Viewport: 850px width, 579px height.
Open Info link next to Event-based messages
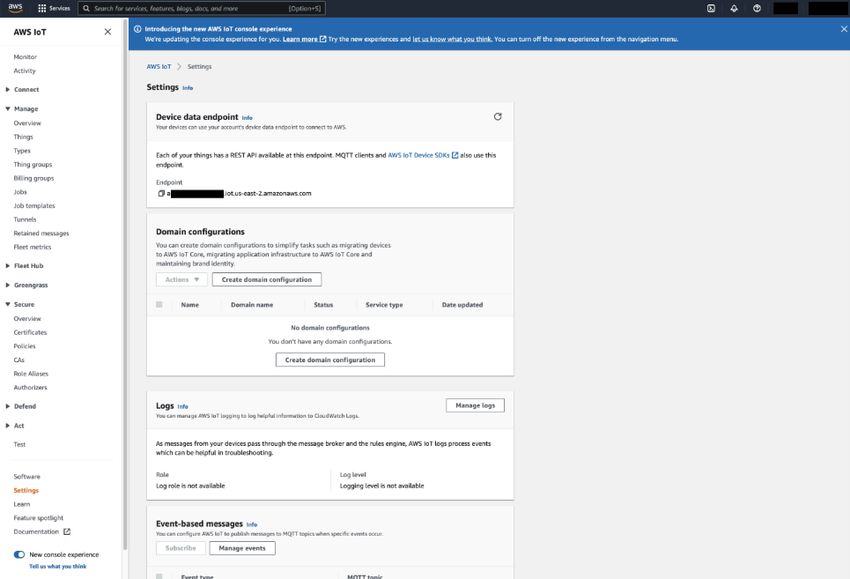[252, 525]
